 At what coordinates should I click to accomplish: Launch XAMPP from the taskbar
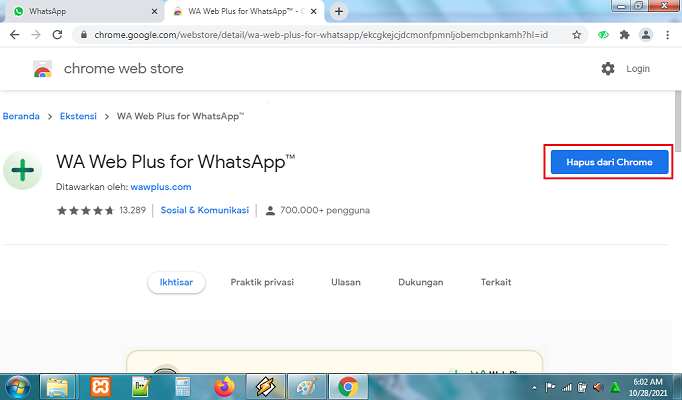coord(100,387)
